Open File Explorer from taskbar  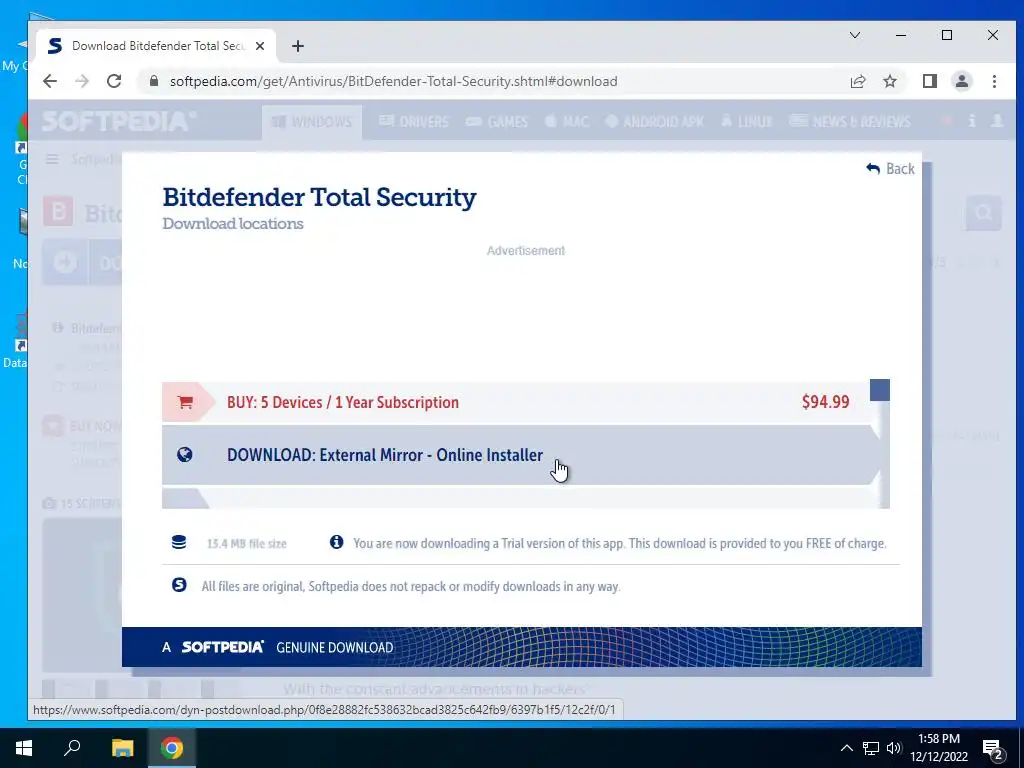122,748
